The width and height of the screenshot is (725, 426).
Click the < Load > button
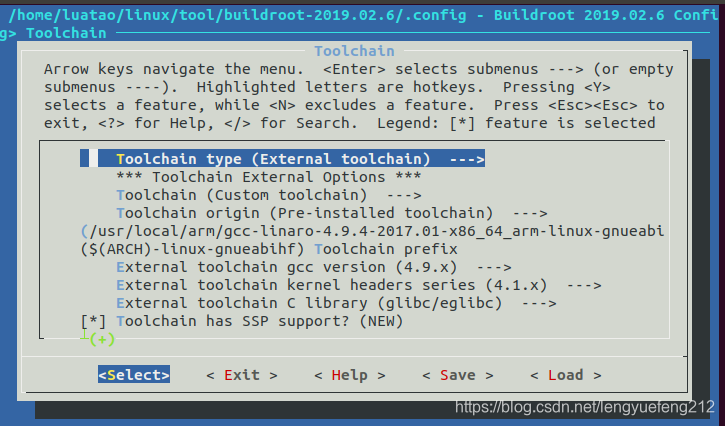[566, 375]
